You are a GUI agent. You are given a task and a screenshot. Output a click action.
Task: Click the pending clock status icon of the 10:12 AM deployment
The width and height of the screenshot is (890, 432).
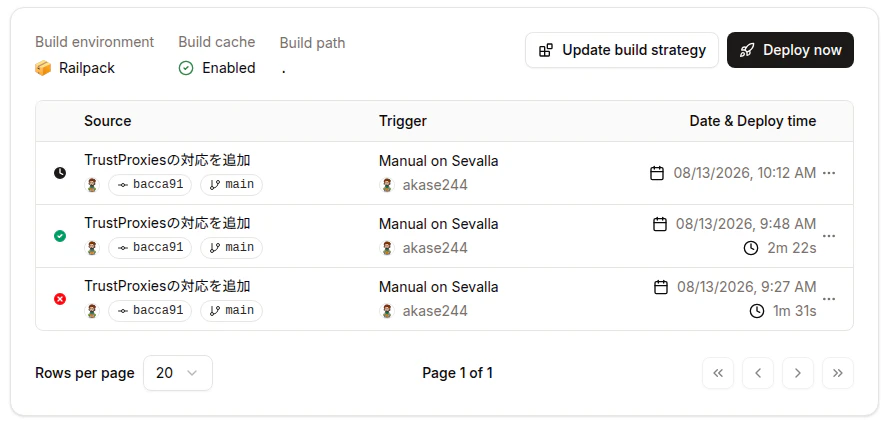tap(60, 173)
